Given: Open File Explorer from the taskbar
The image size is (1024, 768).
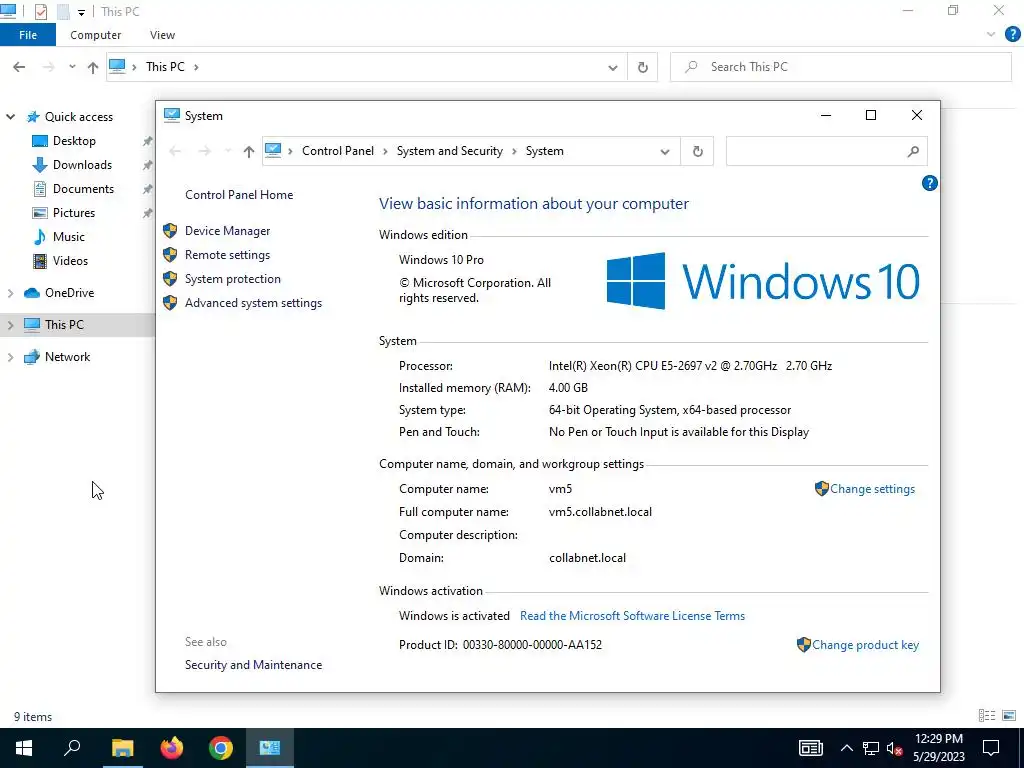Looking at the screenshot, I should [x=122, y=748].
